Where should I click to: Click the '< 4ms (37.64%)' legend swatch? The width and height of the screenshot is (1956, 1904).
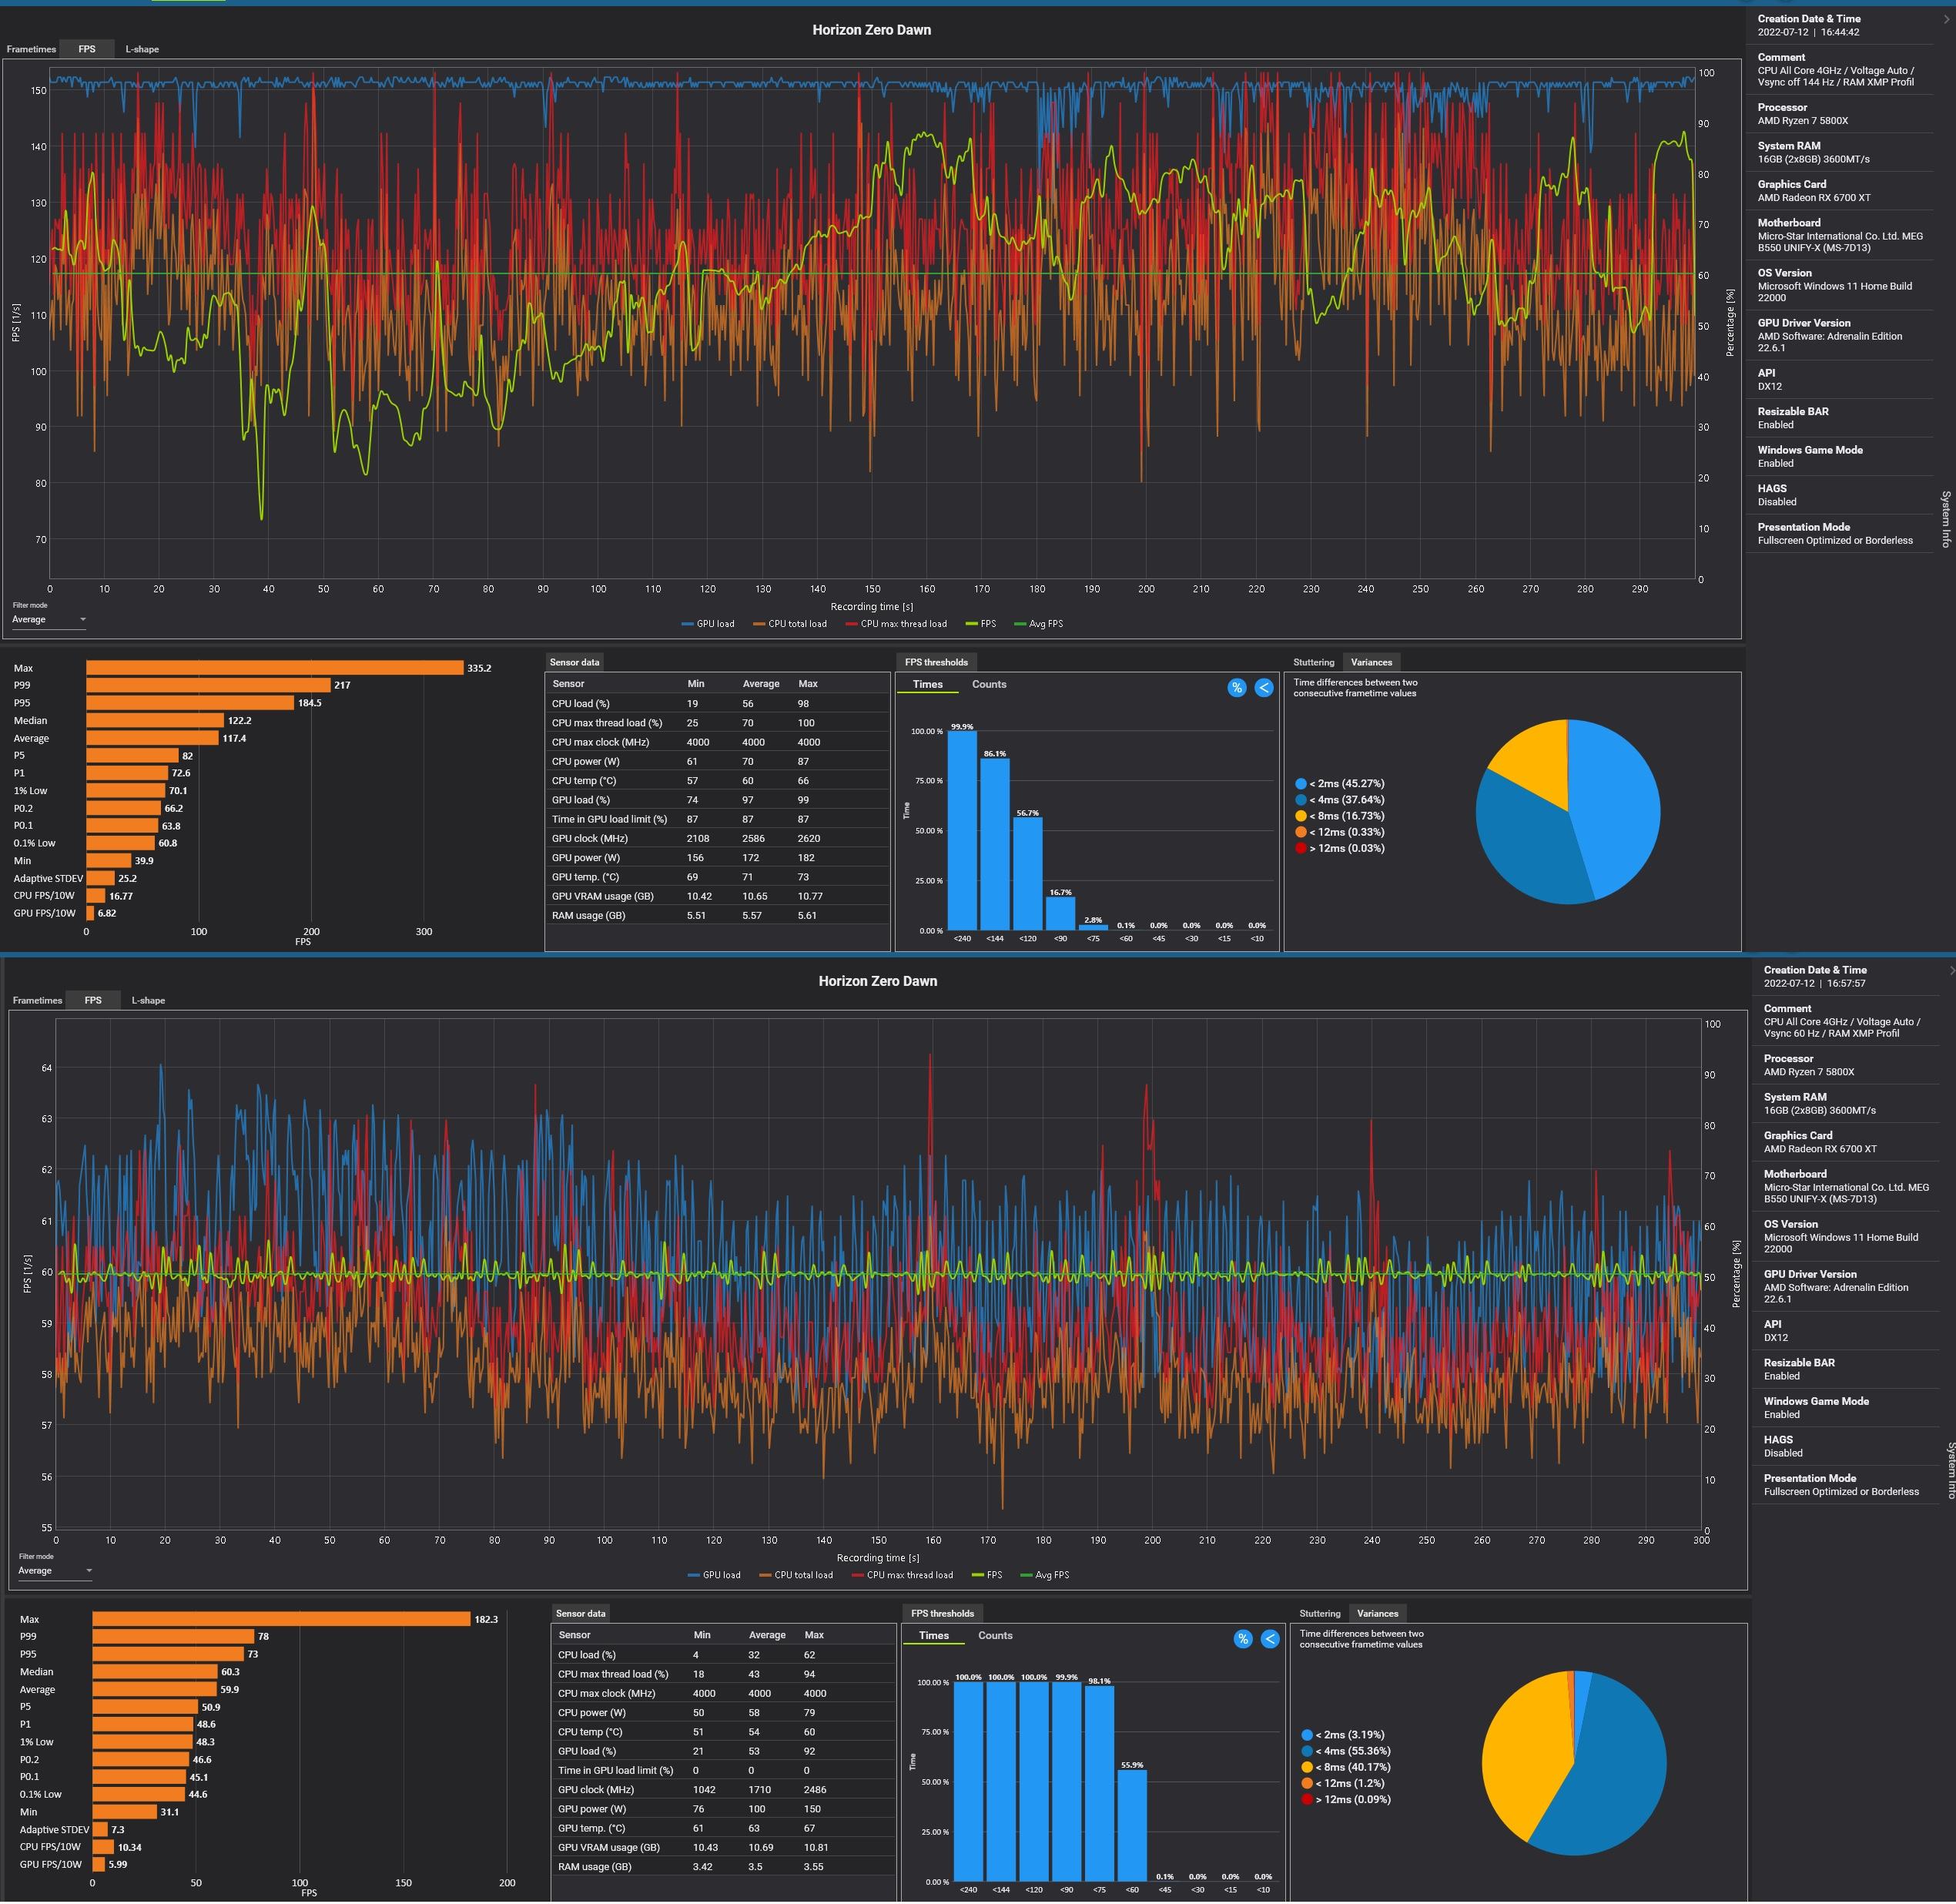click(x=1301, y=800)
